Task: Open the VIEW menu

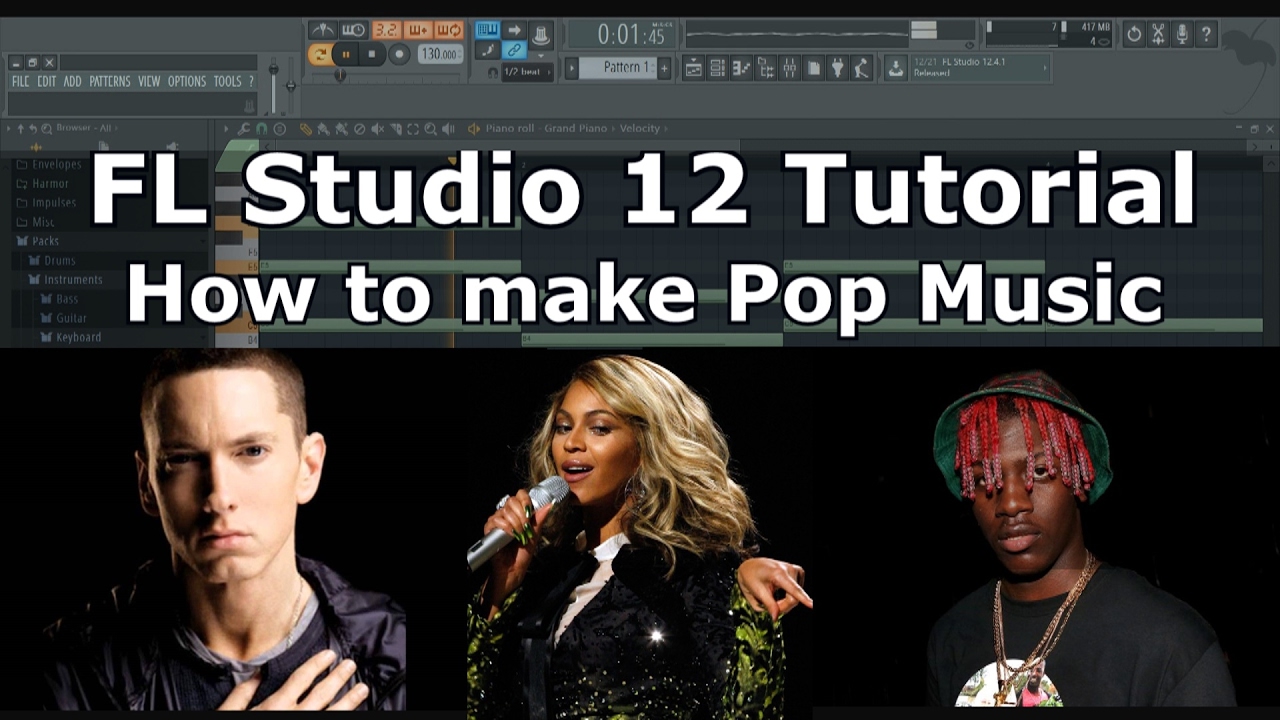Action: [x=149, y=81]
